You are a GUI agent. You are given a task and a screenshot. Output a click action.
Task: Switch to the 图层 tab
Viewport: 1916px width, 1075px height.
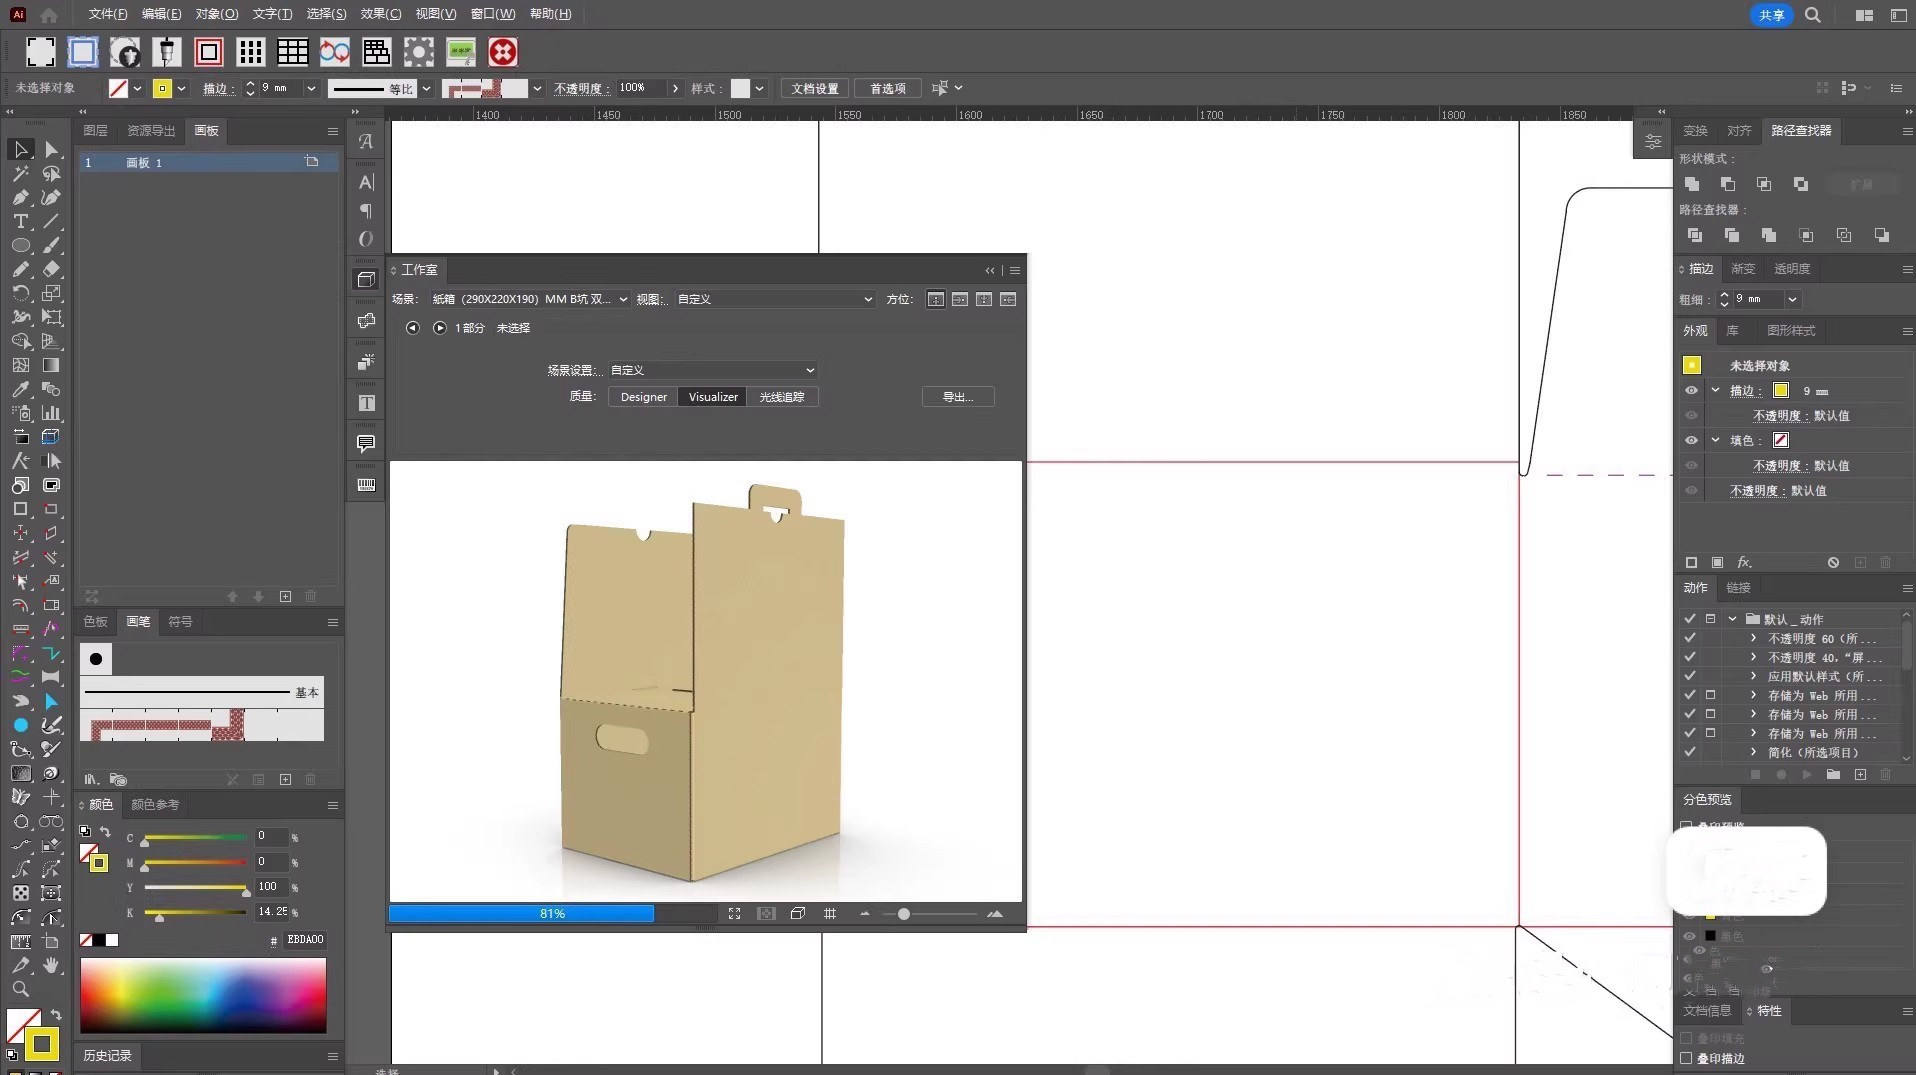tap(96, 131)
